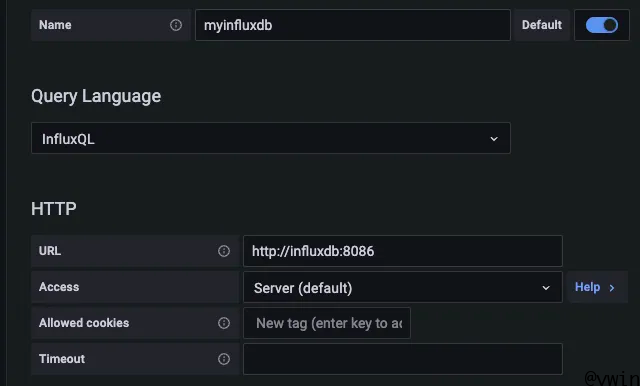Click the arrow next to Help
The width and height of the screenshot is (640, 386).
612,288
